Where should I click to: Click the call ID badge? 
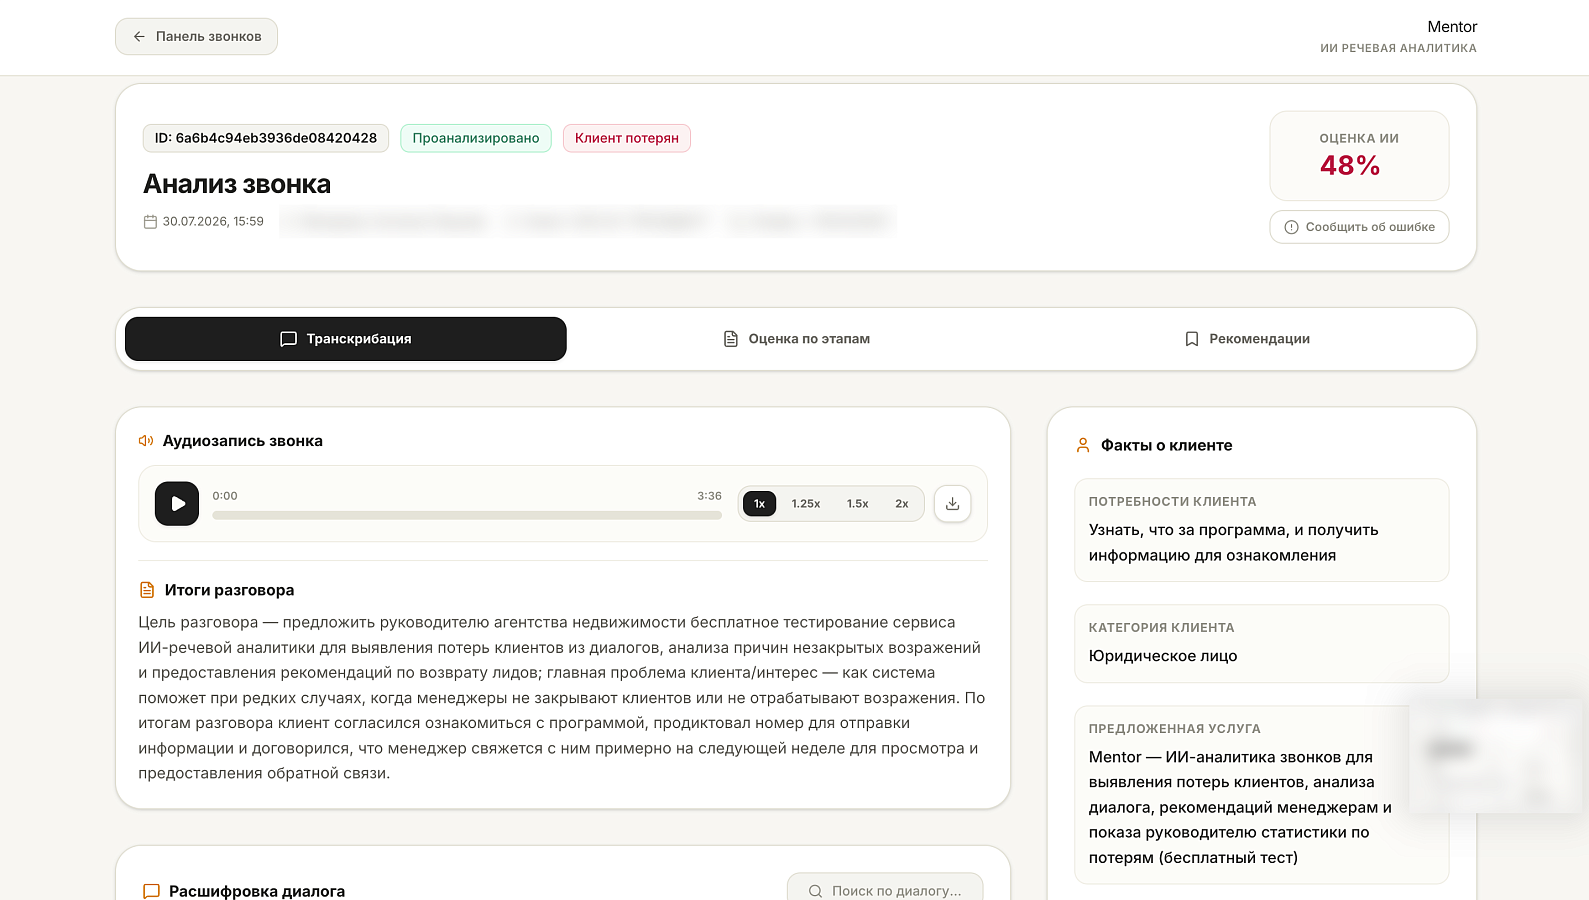(266, 138)
